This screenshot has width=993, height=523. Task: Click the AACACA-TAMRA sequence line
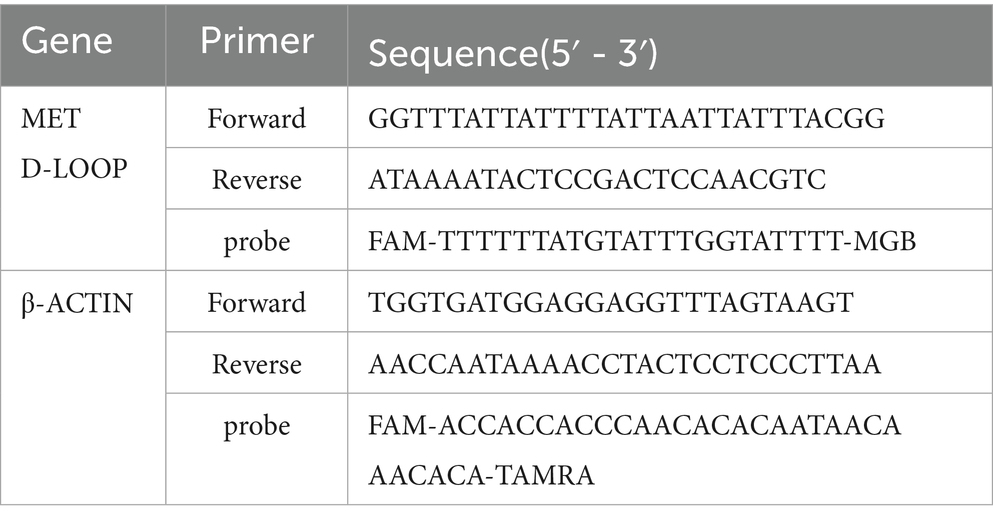point(481,472)
